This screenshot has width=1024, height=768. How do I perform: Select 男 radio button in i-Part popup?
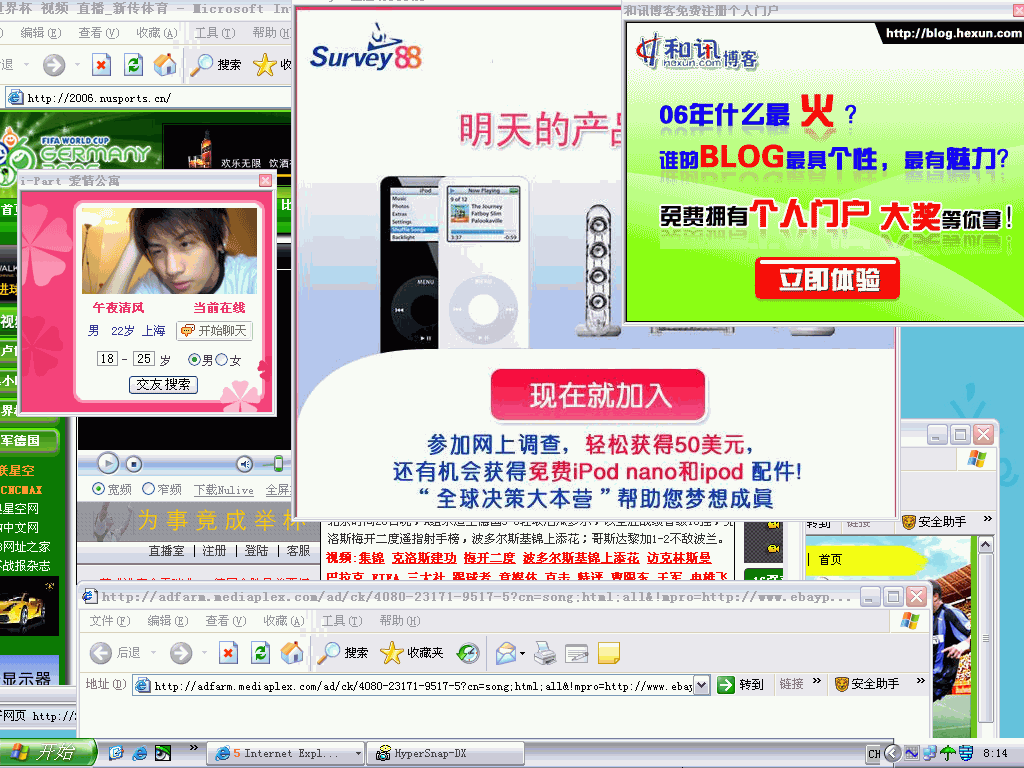(194, 359)
